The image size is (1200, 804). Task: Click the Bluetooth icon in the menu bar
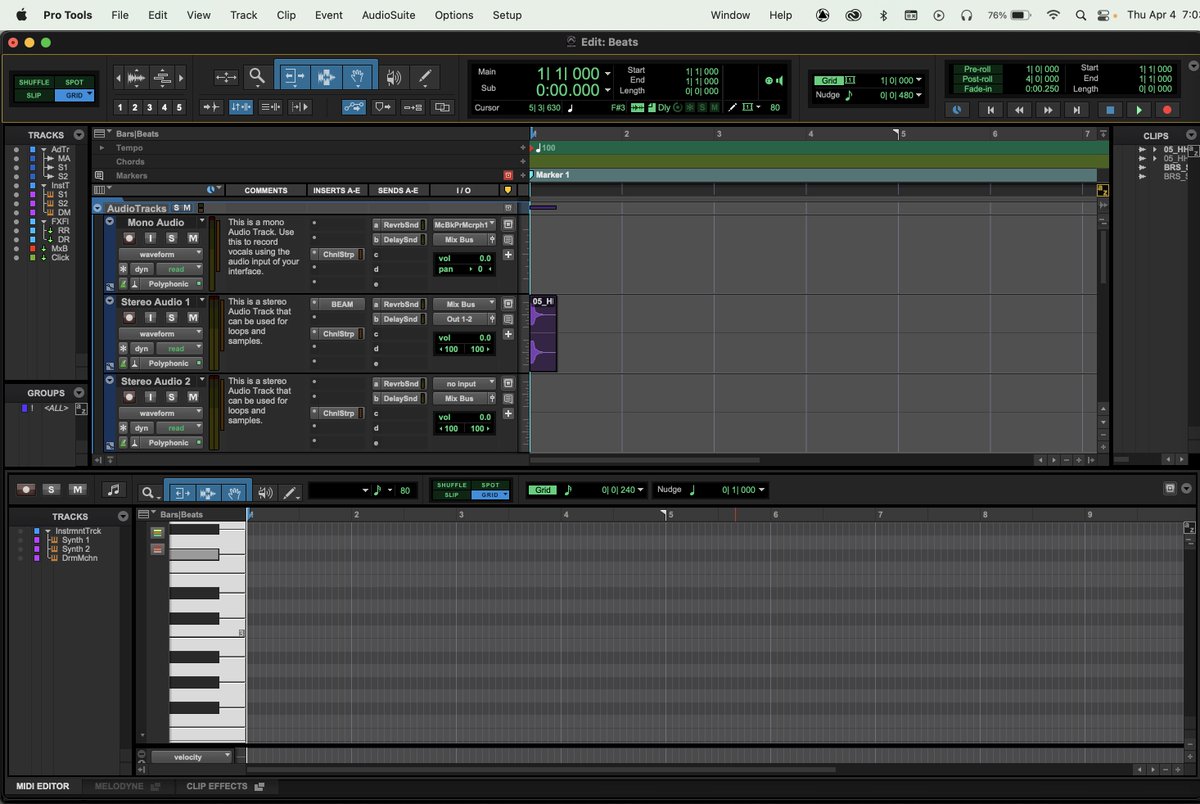click(x=882, y=15)
